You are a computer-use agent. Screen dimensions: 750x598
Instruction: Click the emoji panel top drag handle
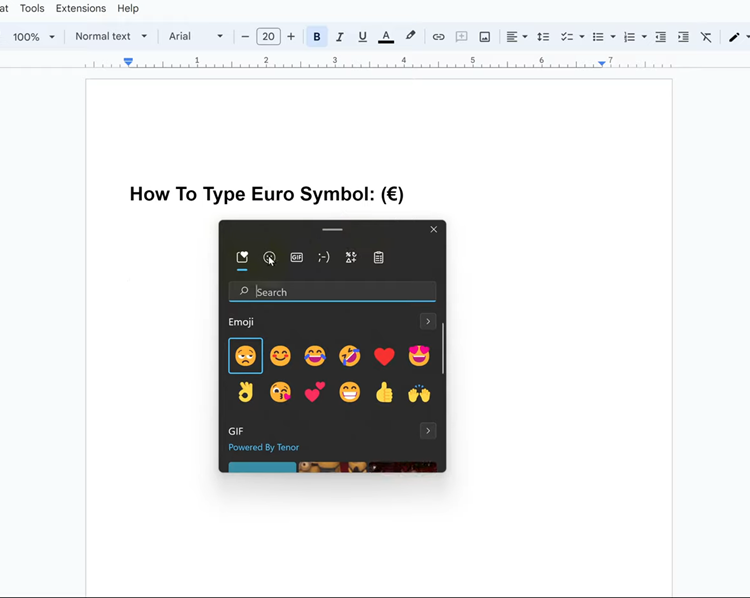[332, 230]
